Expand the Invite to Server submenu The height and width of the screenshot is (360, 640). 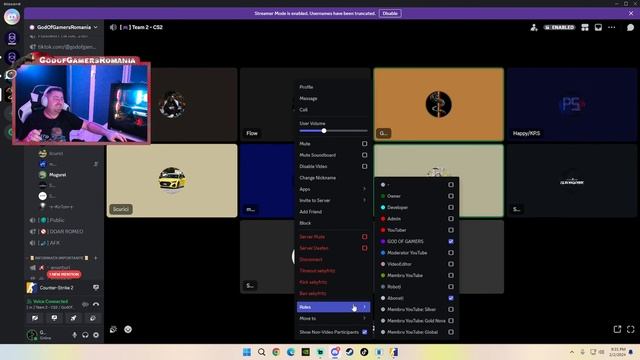click(333, 200)
